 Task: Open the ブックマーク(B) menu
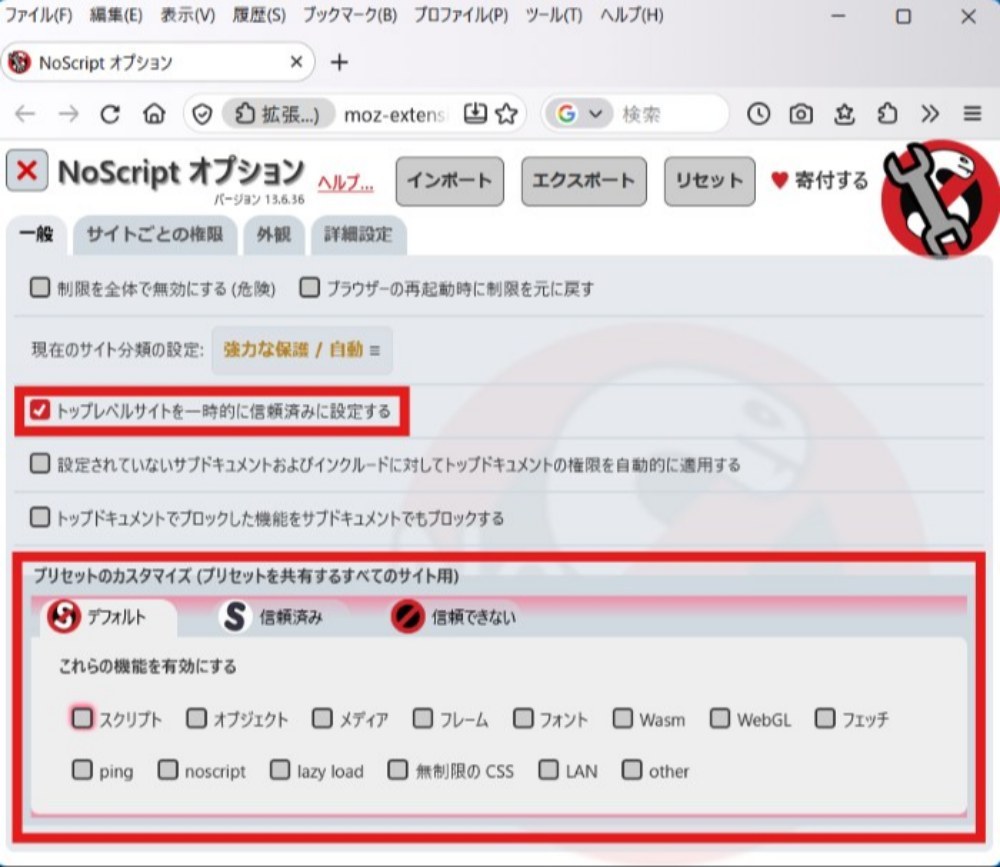click(349, 15)
